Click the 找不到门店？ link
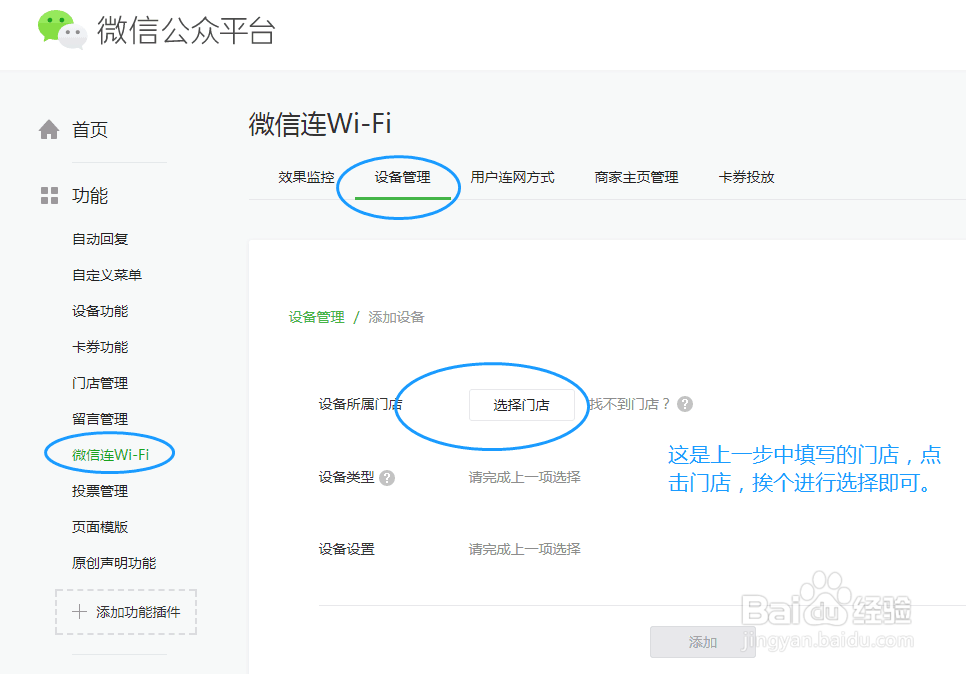 tap(628, 404)
